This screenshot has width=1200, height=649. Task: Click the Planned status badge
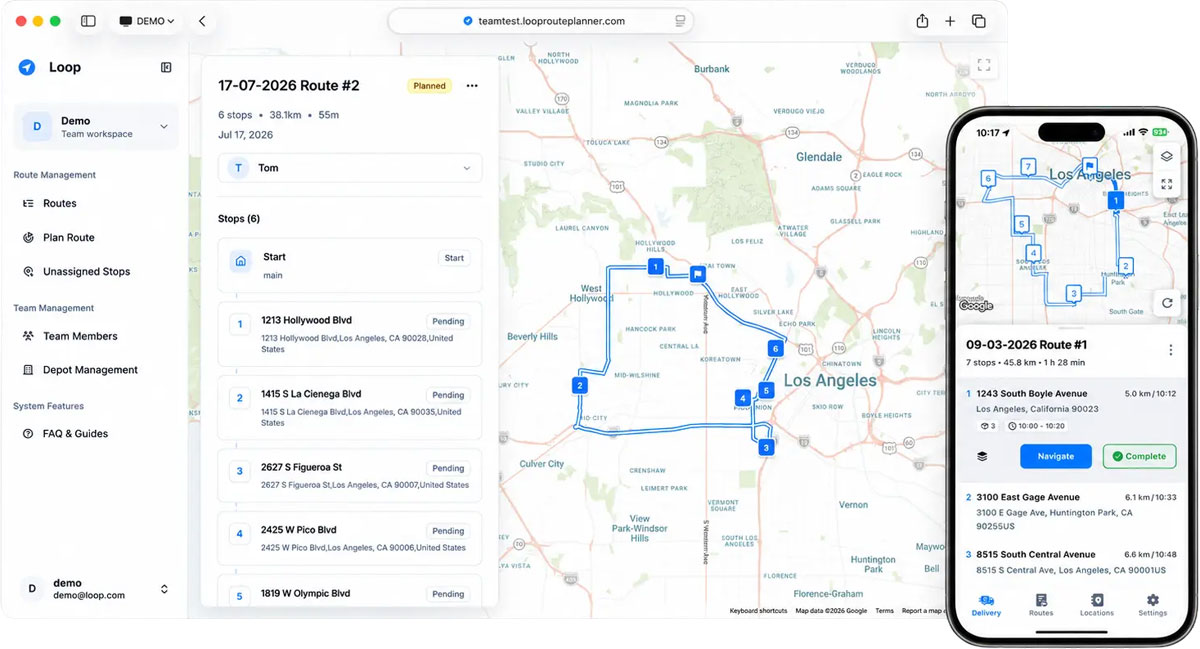[x=429, y=86]
